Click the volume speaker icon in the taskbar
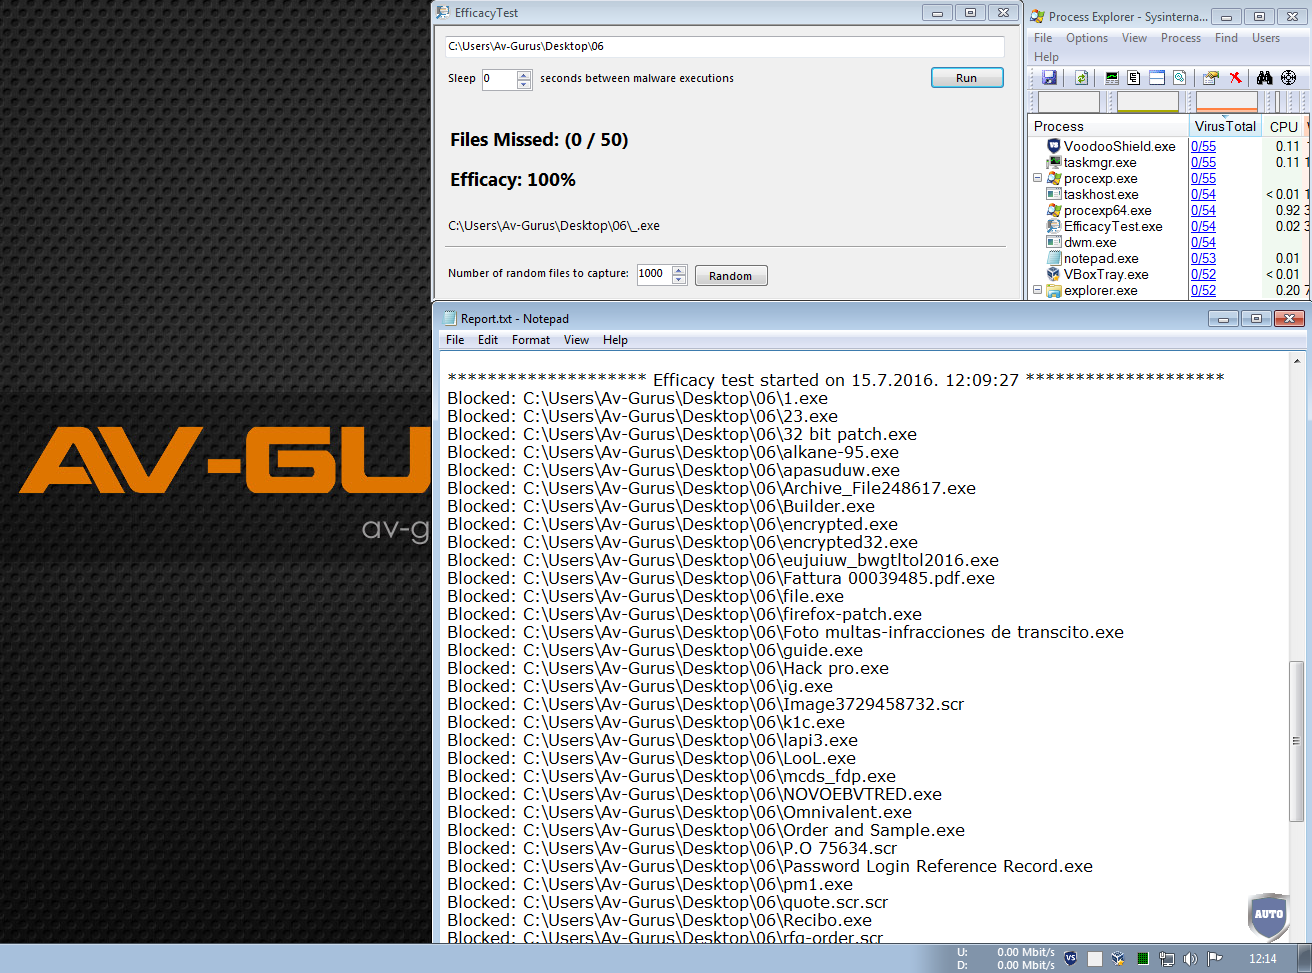The height and width of the screenshot is (973, 1312). 1191,958
